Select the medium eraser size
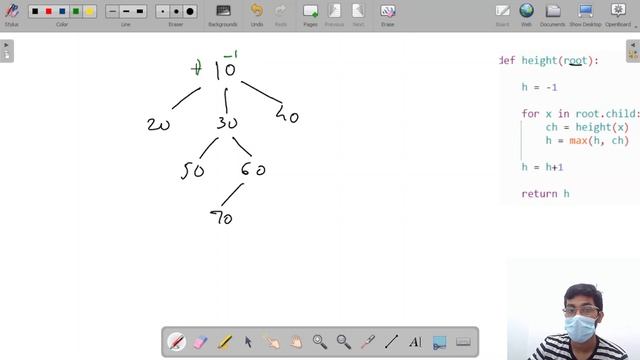 point(176,11)
